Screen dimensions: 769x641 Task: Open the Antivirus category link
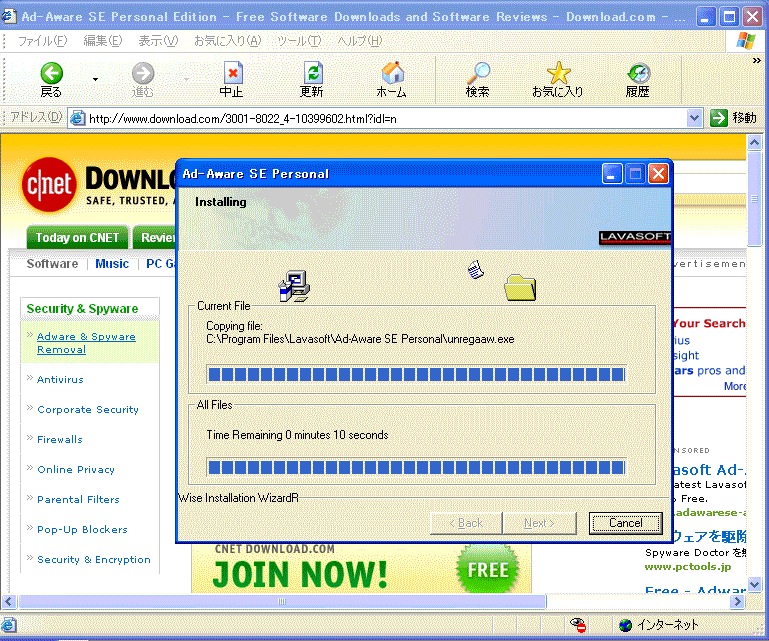click(x=60, y=380)
